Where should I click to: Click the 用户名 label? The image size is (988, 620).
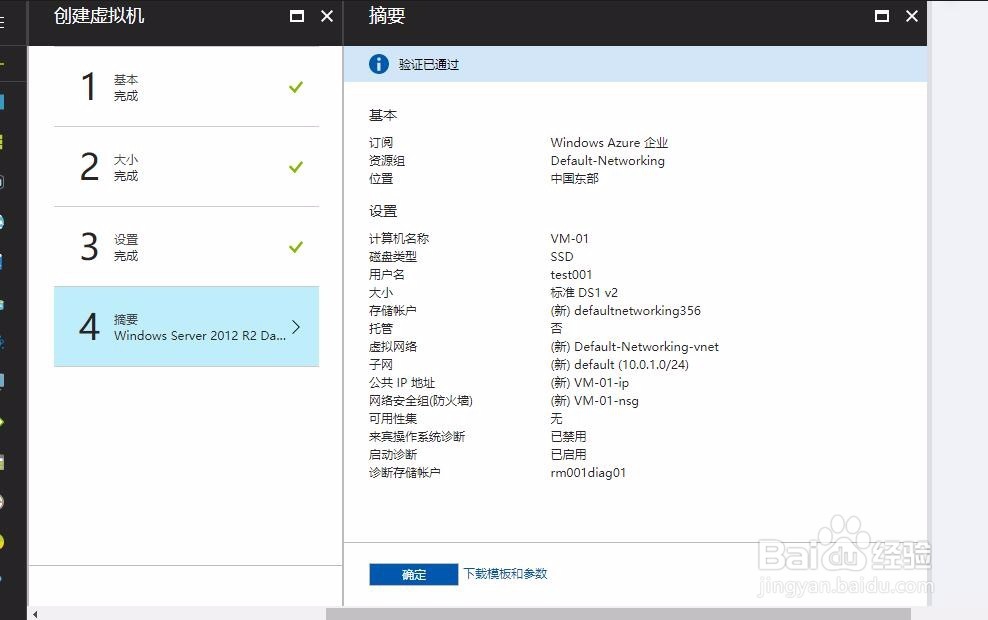pos(386,274)
